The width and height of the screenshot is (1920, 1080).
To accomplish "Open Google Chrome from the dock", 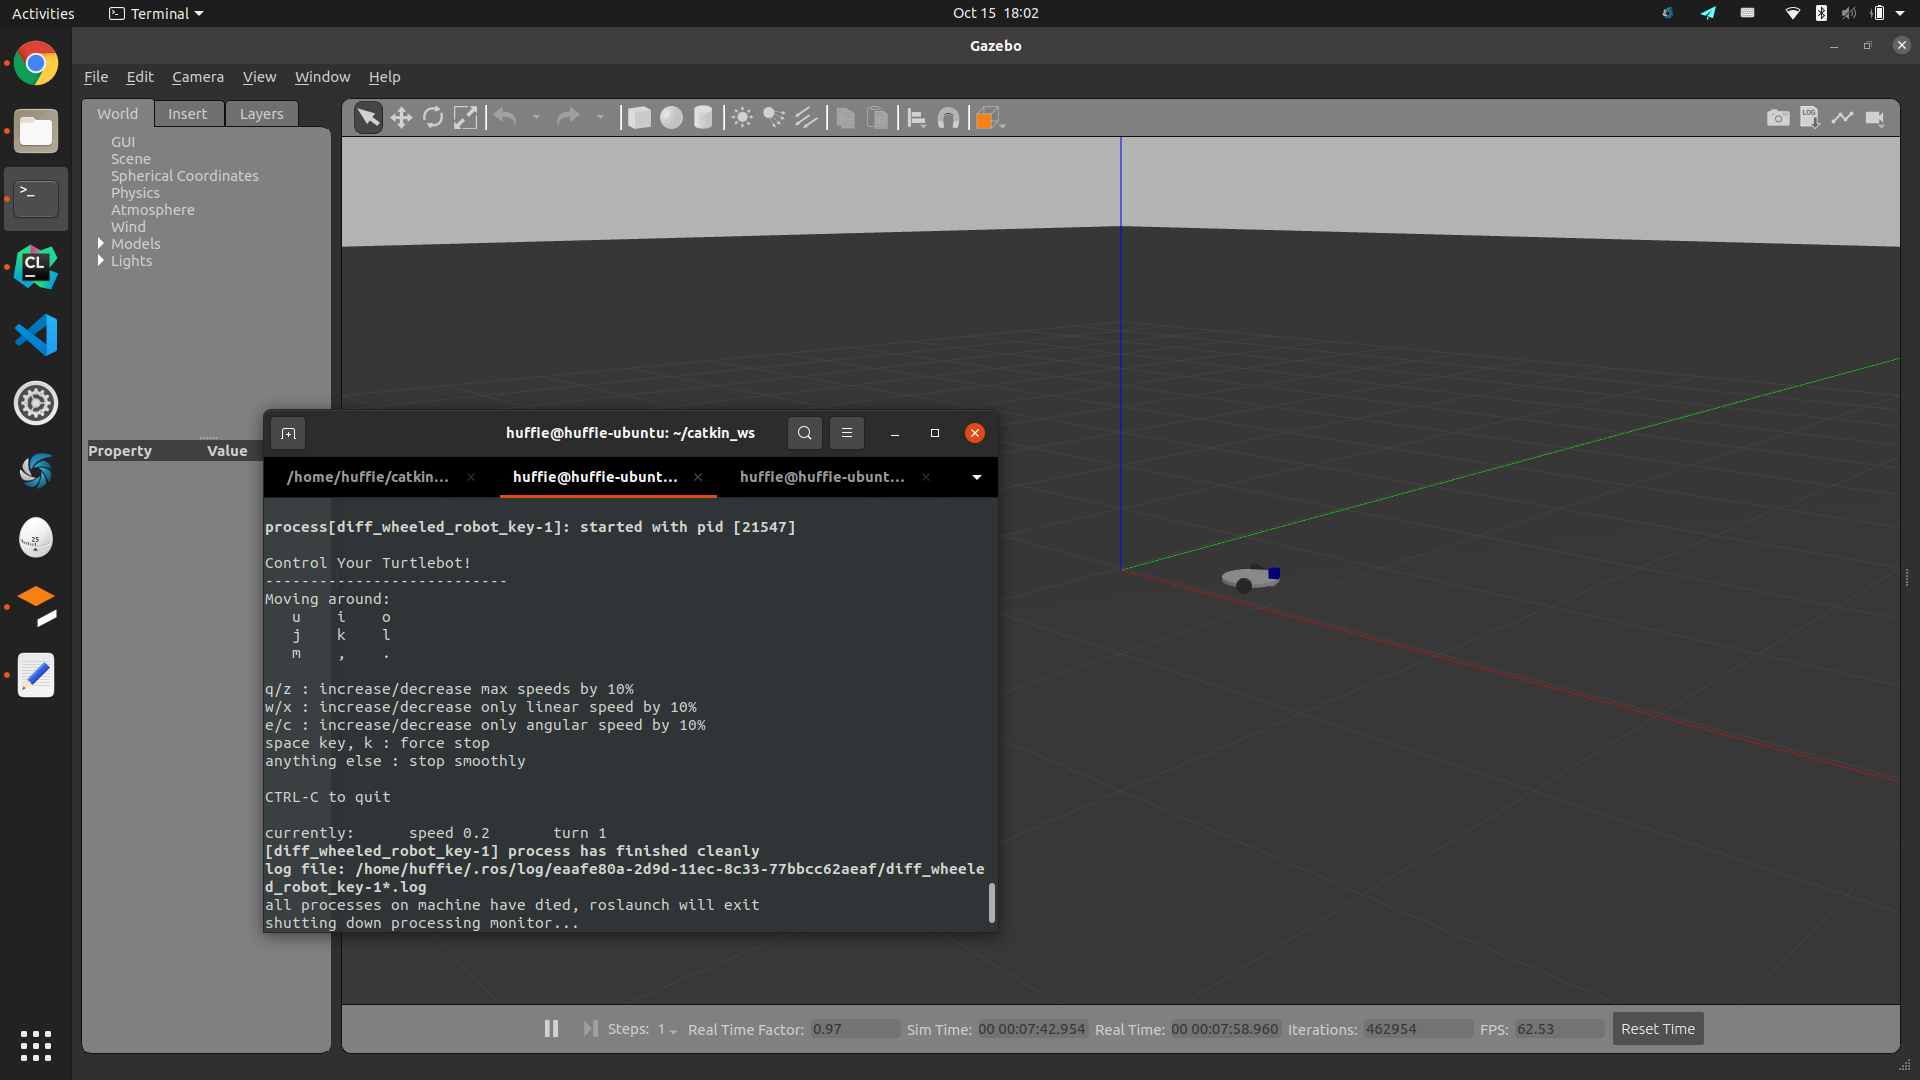I will (36, 64).
